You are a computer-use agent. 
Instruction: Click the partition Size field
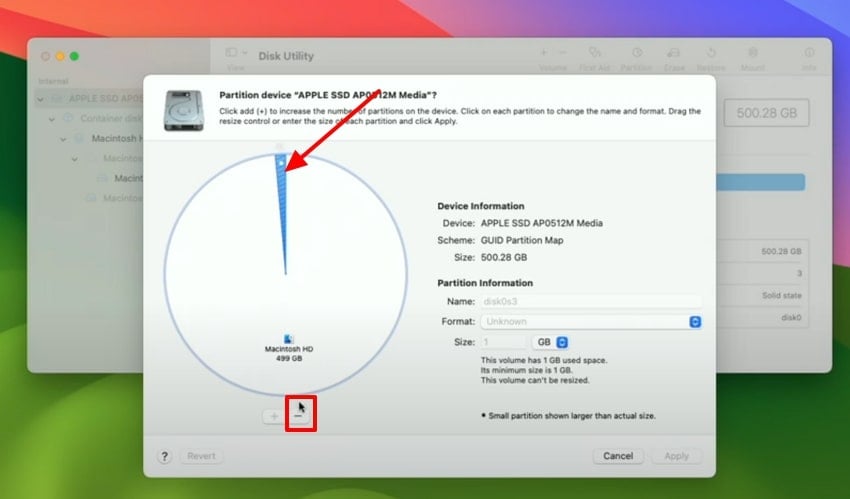coord(504,342)
